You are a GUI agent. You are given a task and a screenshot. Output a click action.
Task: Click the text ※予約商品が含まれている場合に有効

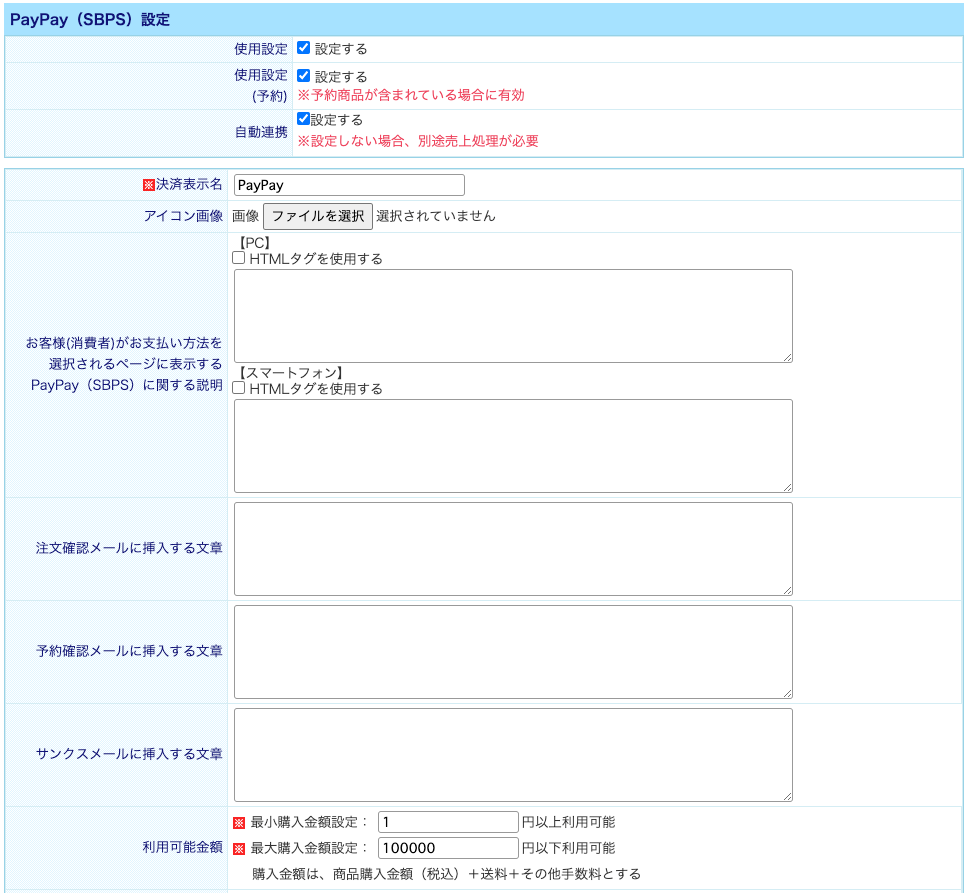tap(411, 95)
